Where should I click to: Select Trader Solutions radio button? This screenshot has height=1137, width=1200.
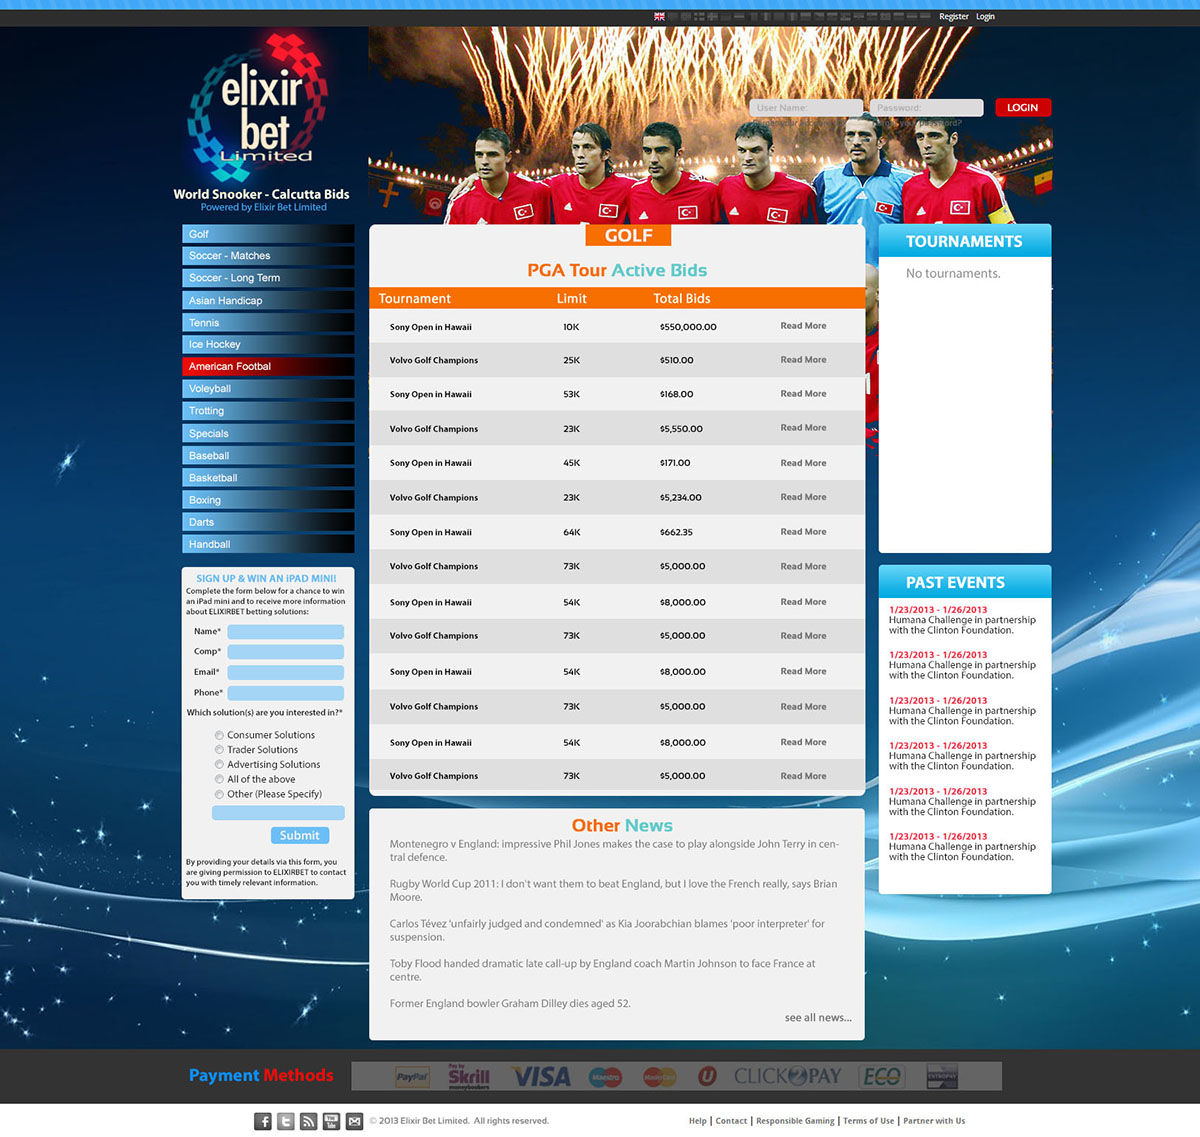(x=219, y=750)
